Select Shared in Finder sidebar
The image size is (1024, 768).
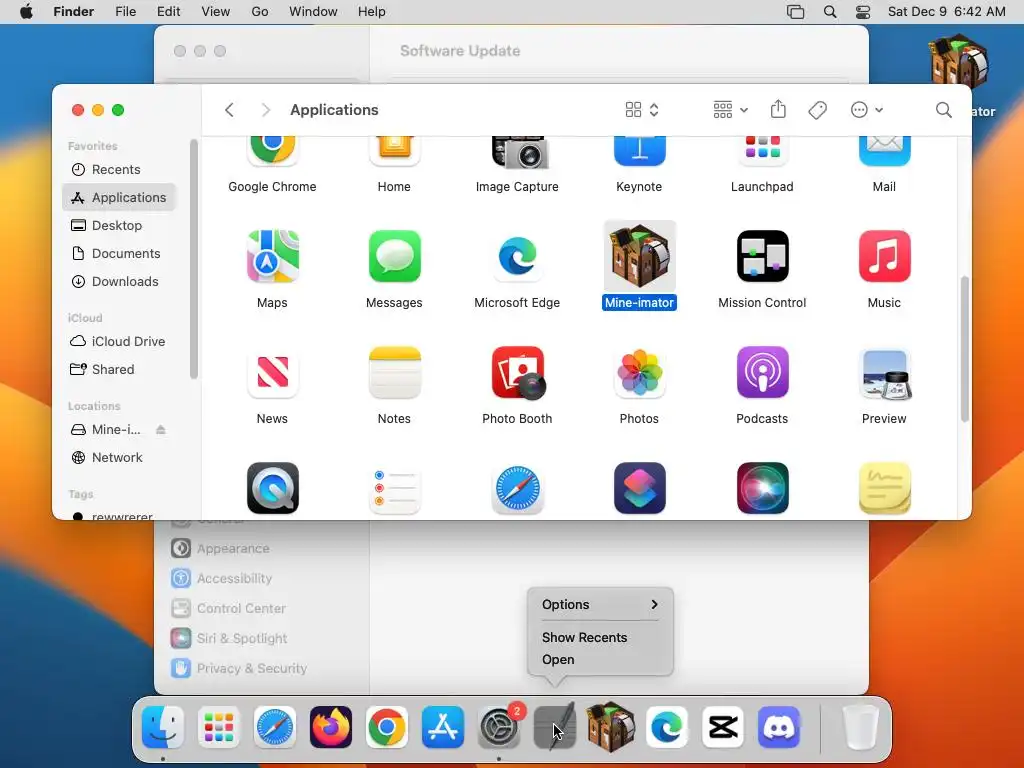click(x=119, y=370)
